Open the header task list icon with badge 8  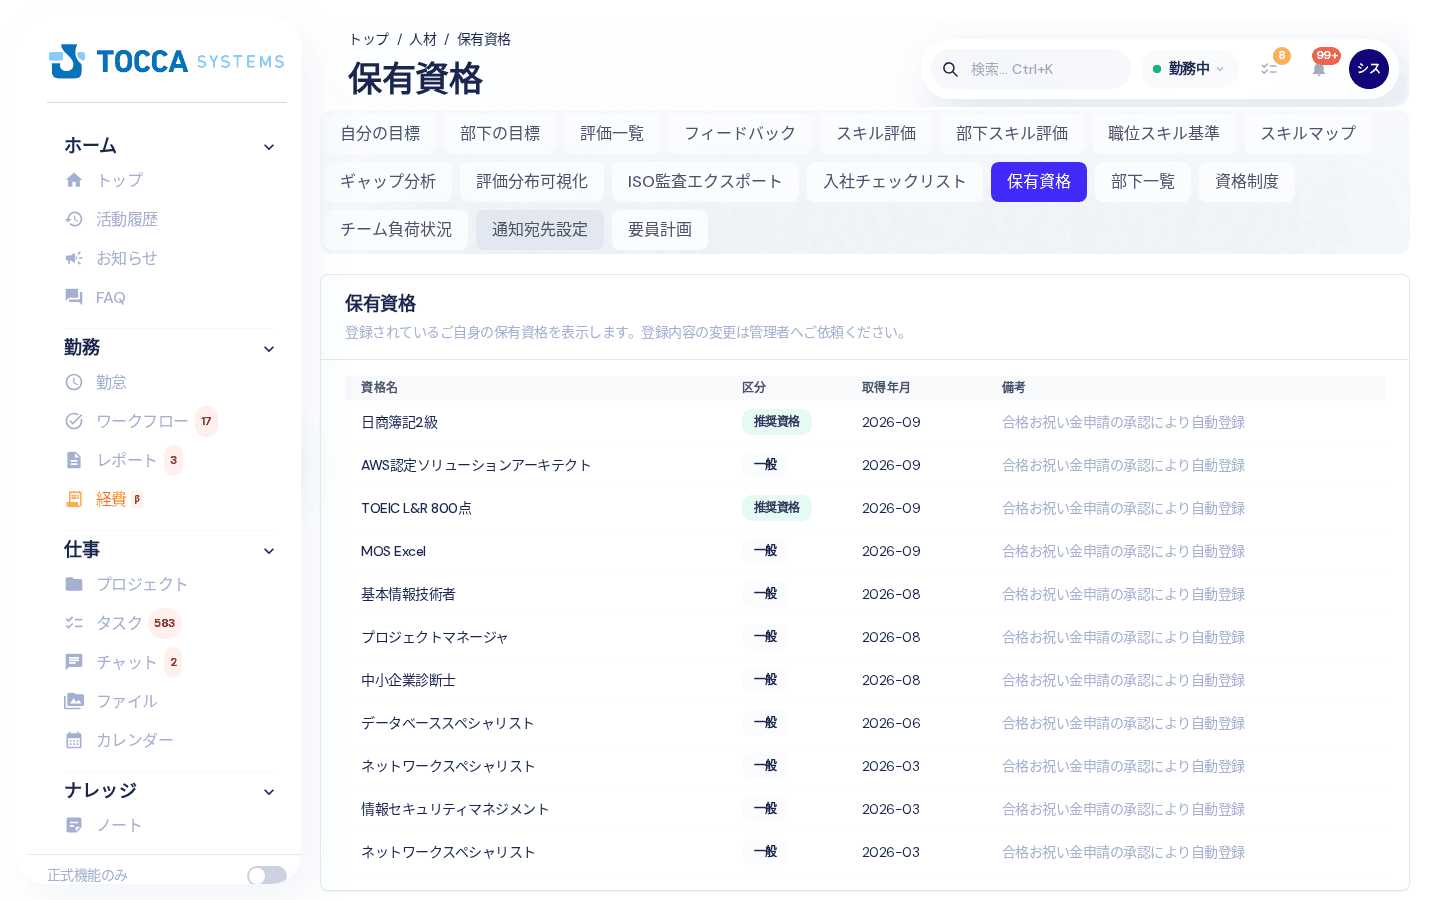[x=1269, y=69]
